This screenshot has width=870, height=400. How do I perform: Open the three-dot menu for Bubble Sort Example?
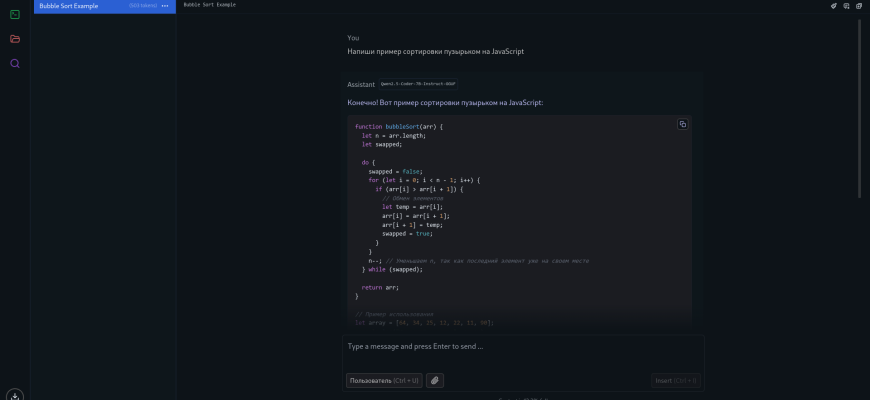click(166, 6)
